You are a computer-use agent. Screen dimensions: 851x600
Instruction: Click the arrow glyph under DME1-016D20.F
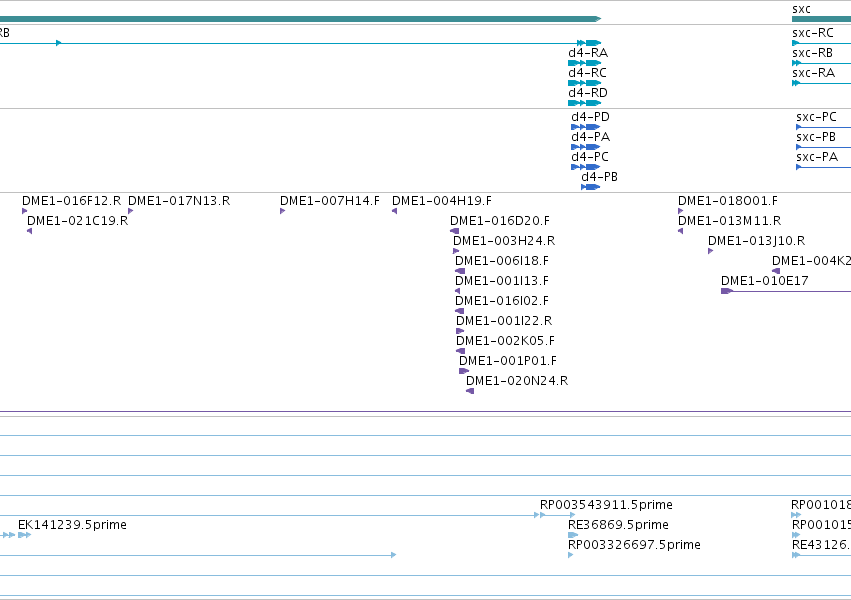pyautogui.click(x=455, y=231)
